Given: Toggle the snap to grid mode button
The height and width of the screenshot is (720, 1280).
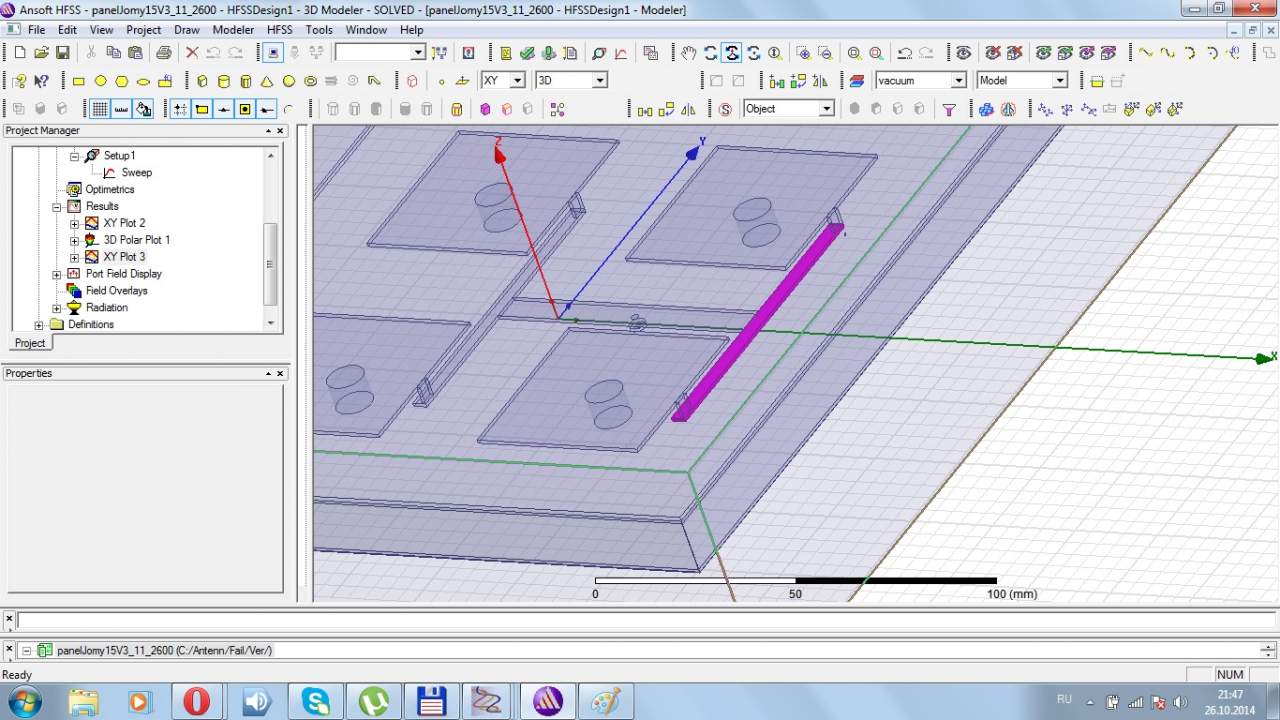Looking at the screenshot, I should 180,109.
